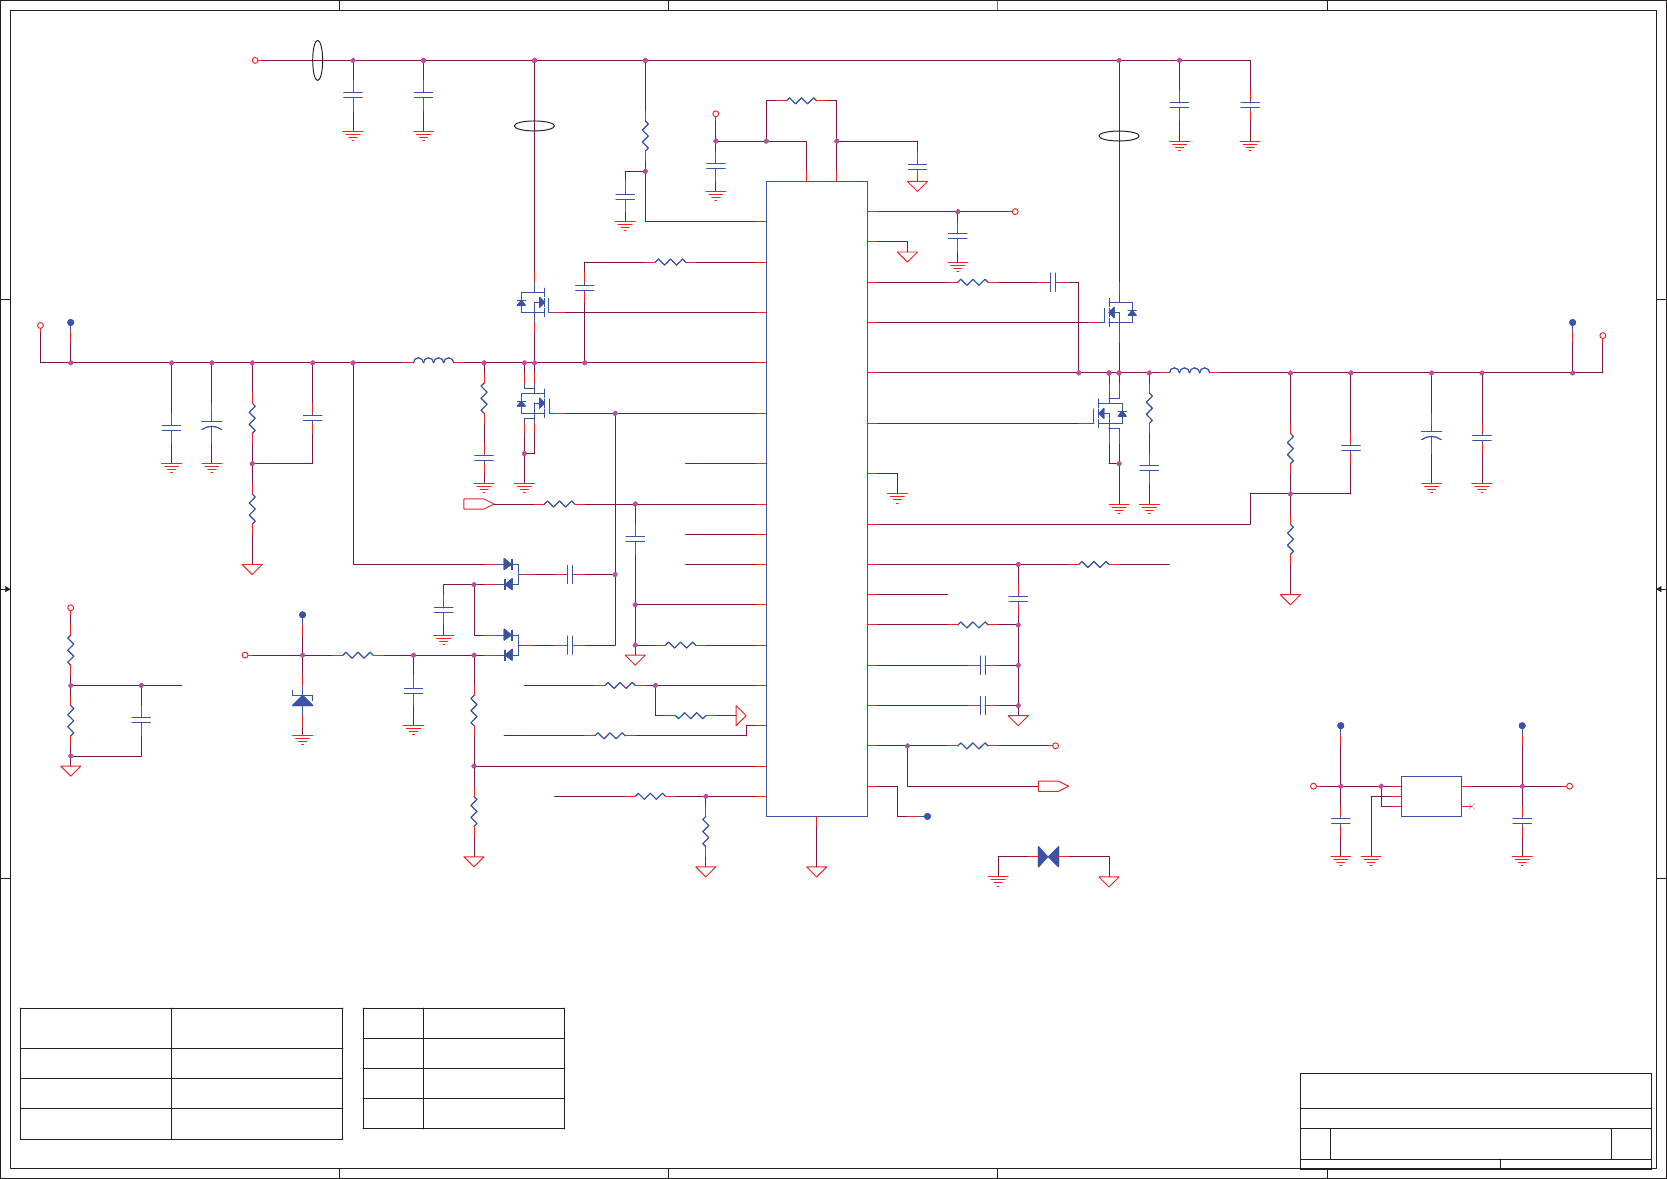Select the inductor coil right of the IC
Image resolution: width=1667 pixels, height=1179 pixels.
tap(1189, 370)
